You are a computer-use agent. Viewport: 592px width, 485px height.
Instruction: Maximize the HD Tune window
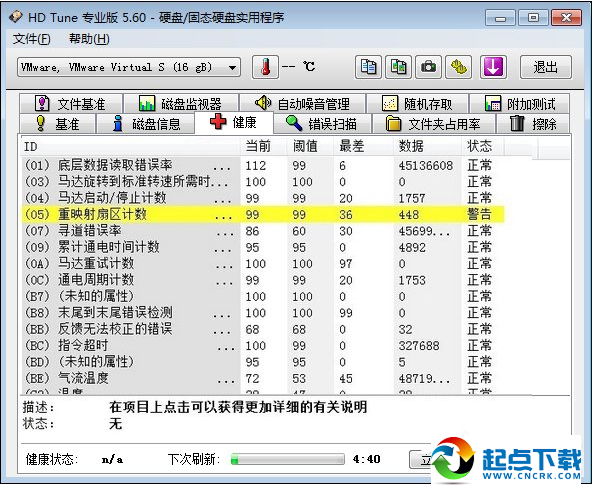533,17
